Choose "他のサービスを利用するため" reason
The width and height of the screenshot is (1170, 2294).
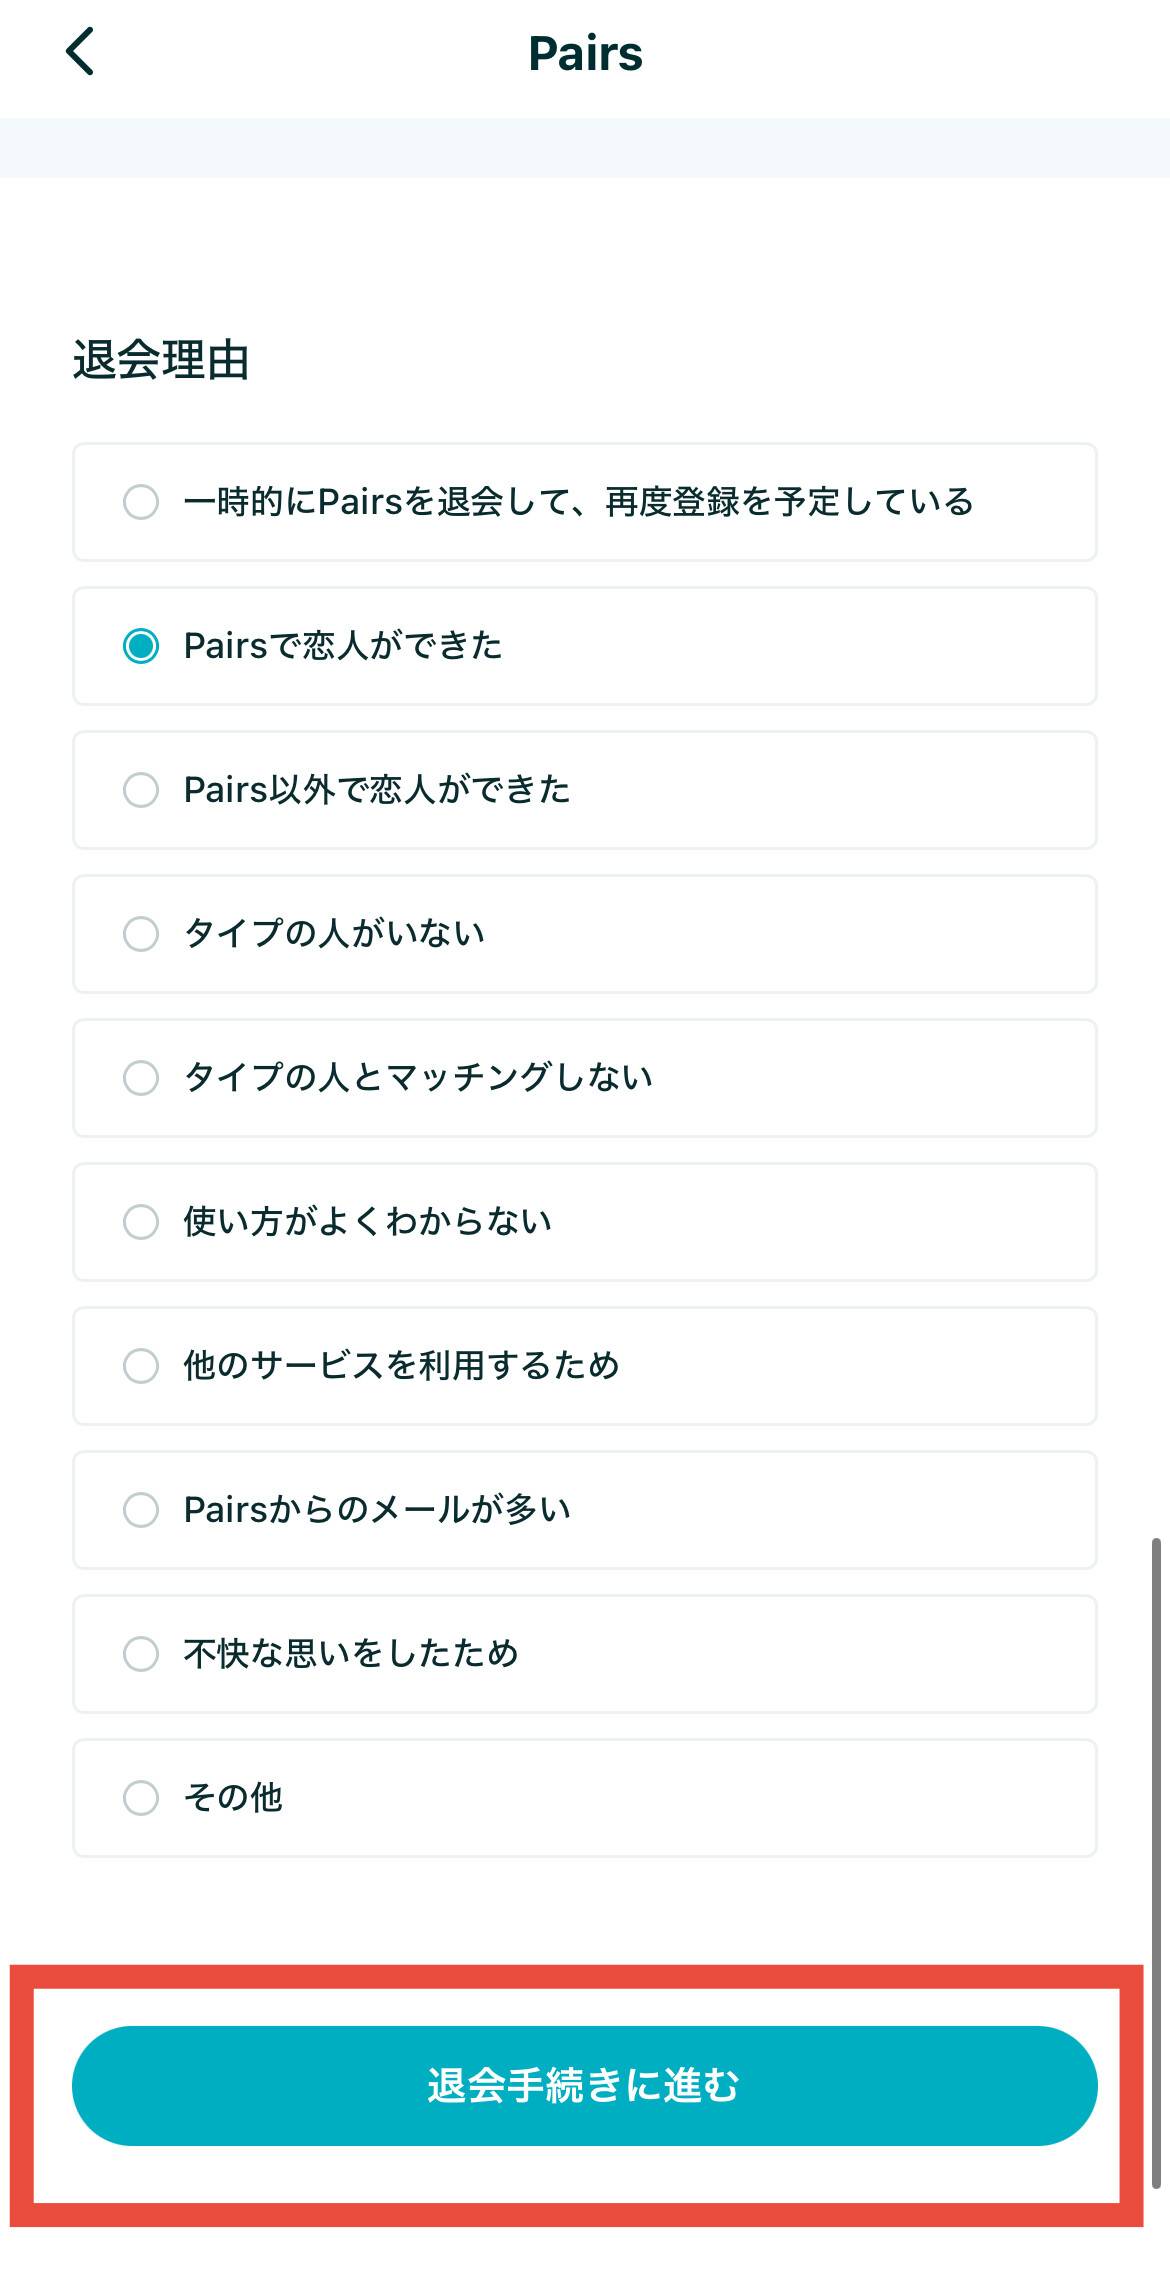pyautogui.click(x=141, y=1366)
